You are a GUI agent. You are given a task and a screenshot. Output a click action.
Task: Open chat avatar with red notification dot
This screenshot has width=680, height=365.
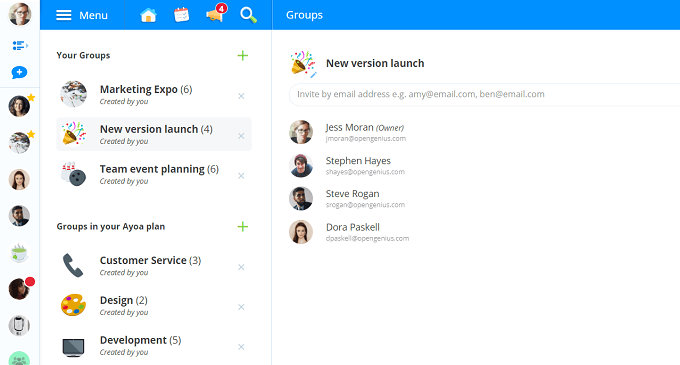click(x=20, y=289)
